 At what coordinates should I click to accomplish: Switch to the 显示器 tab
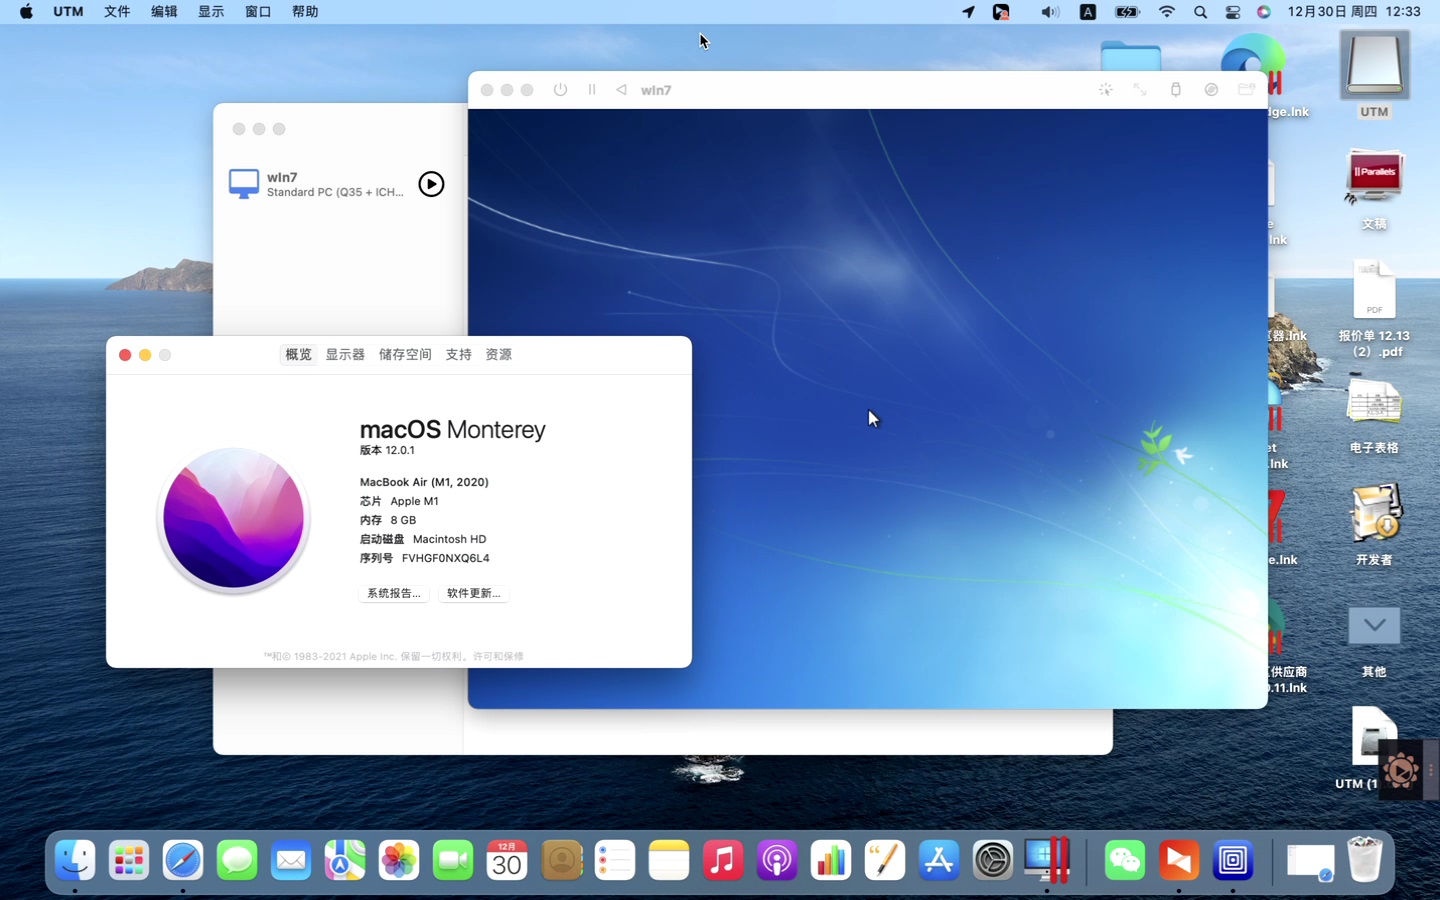[345, 354]
